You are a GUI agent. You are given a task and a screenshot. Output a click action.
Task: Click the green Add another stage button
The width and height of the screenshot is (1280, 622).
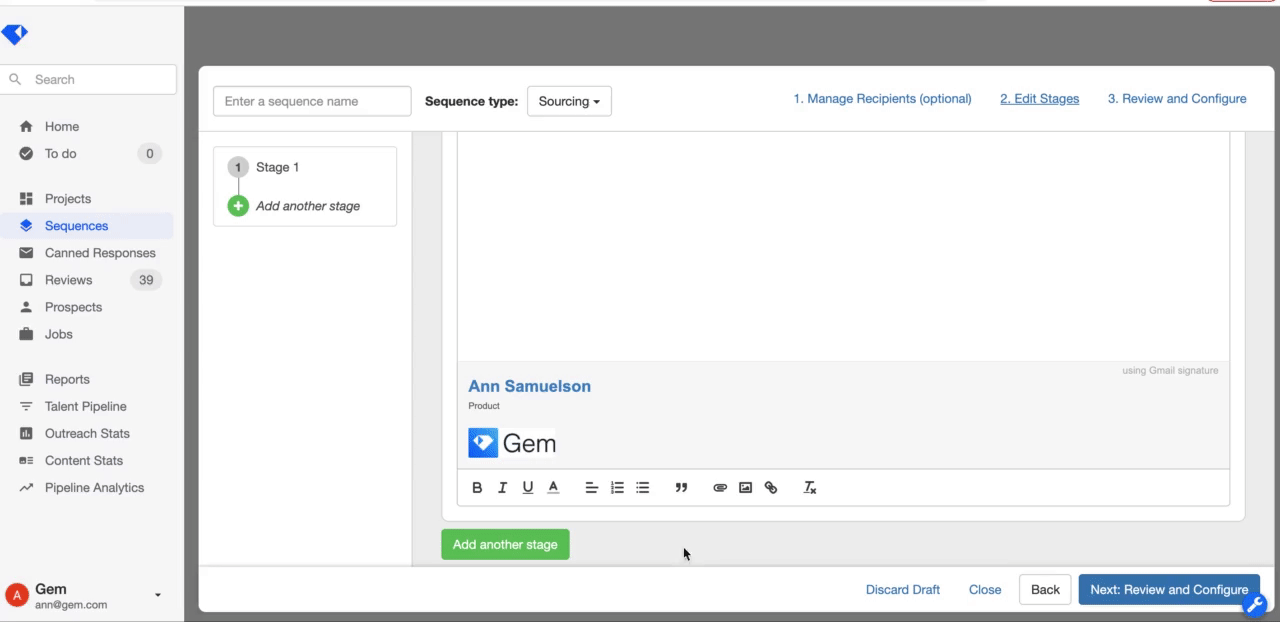pos(505,545)
